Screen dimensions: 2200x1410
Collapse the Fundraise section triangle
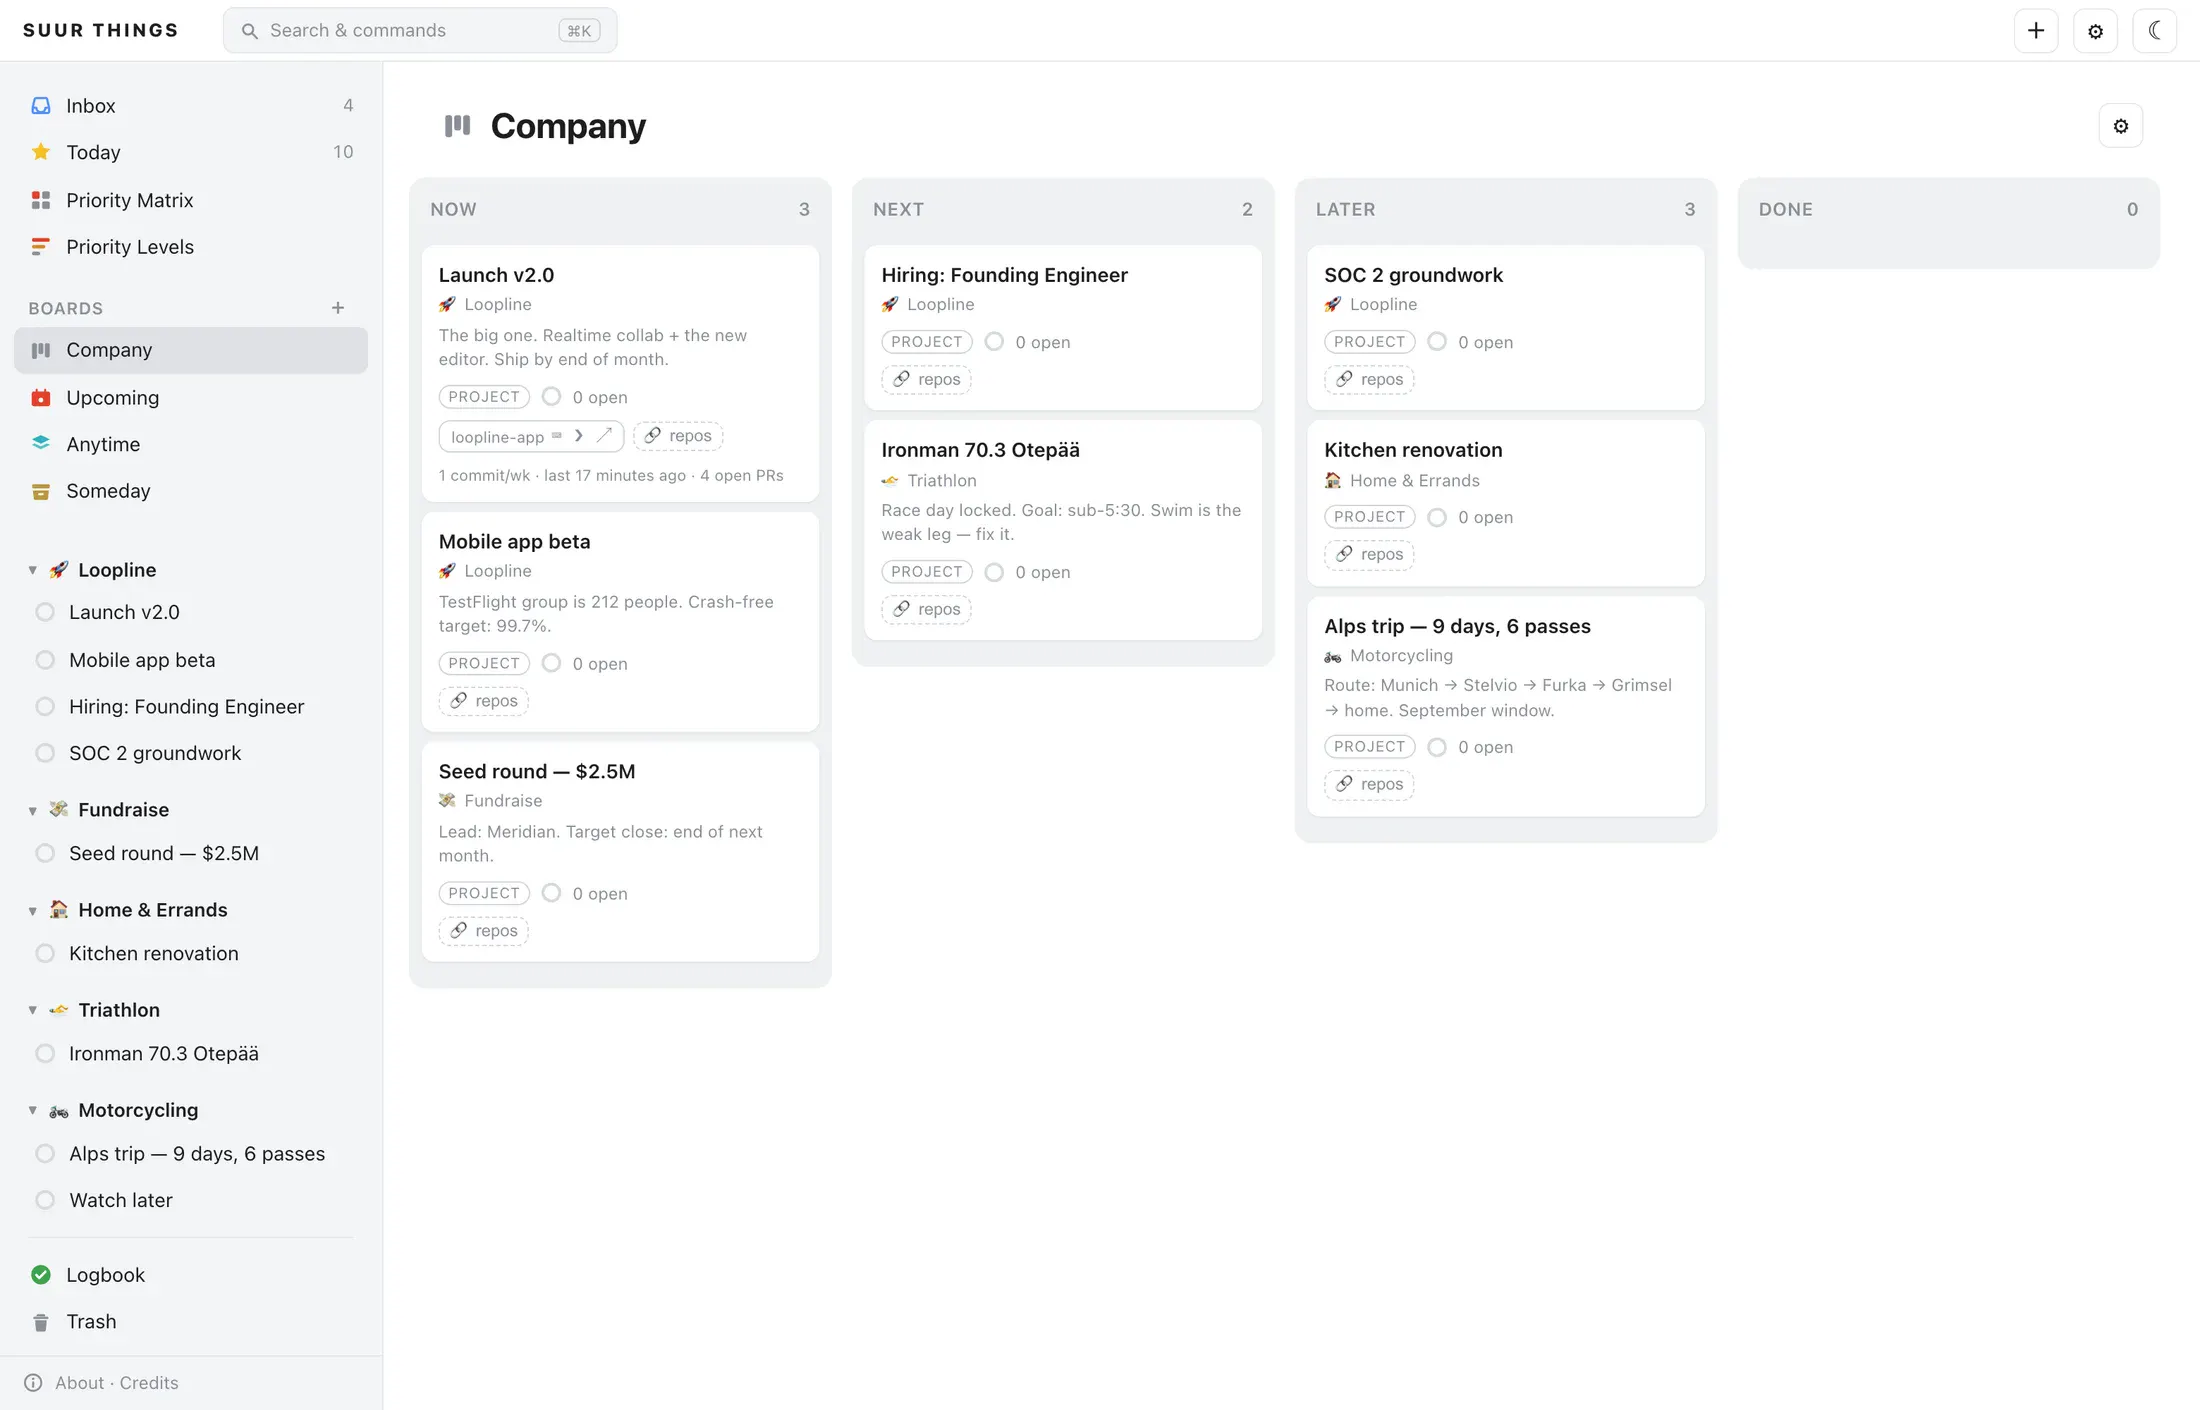[x=32, y=810]
